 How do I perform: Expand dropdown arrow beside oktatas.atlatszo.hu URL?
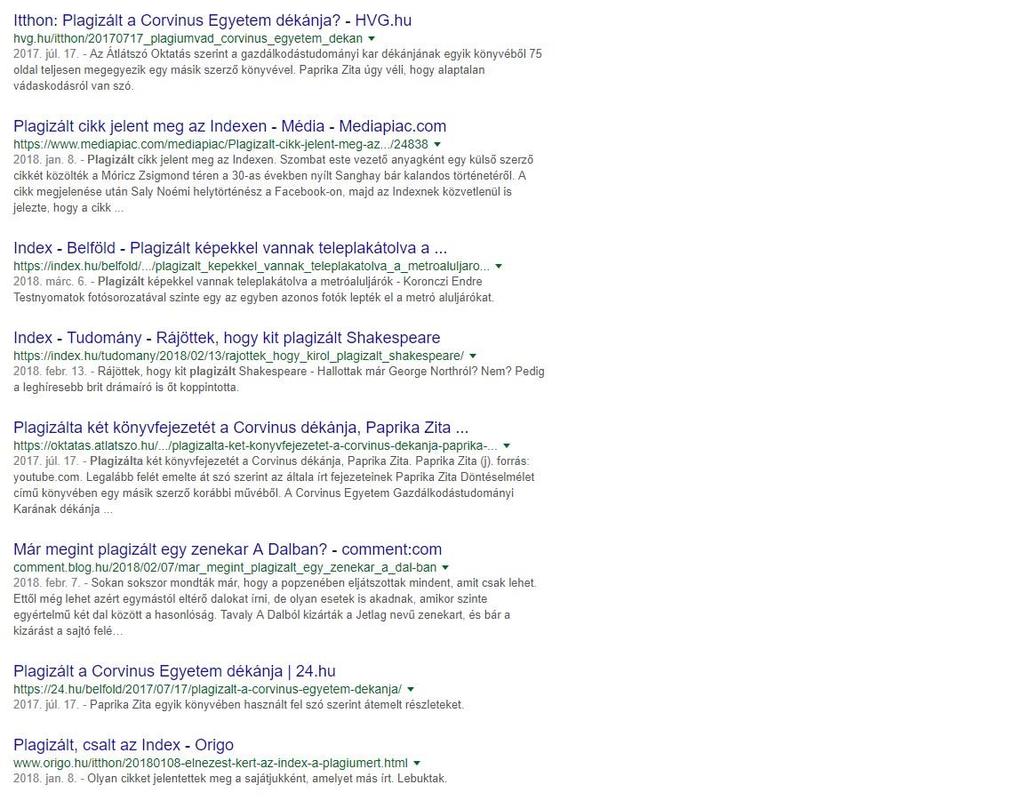507,446
